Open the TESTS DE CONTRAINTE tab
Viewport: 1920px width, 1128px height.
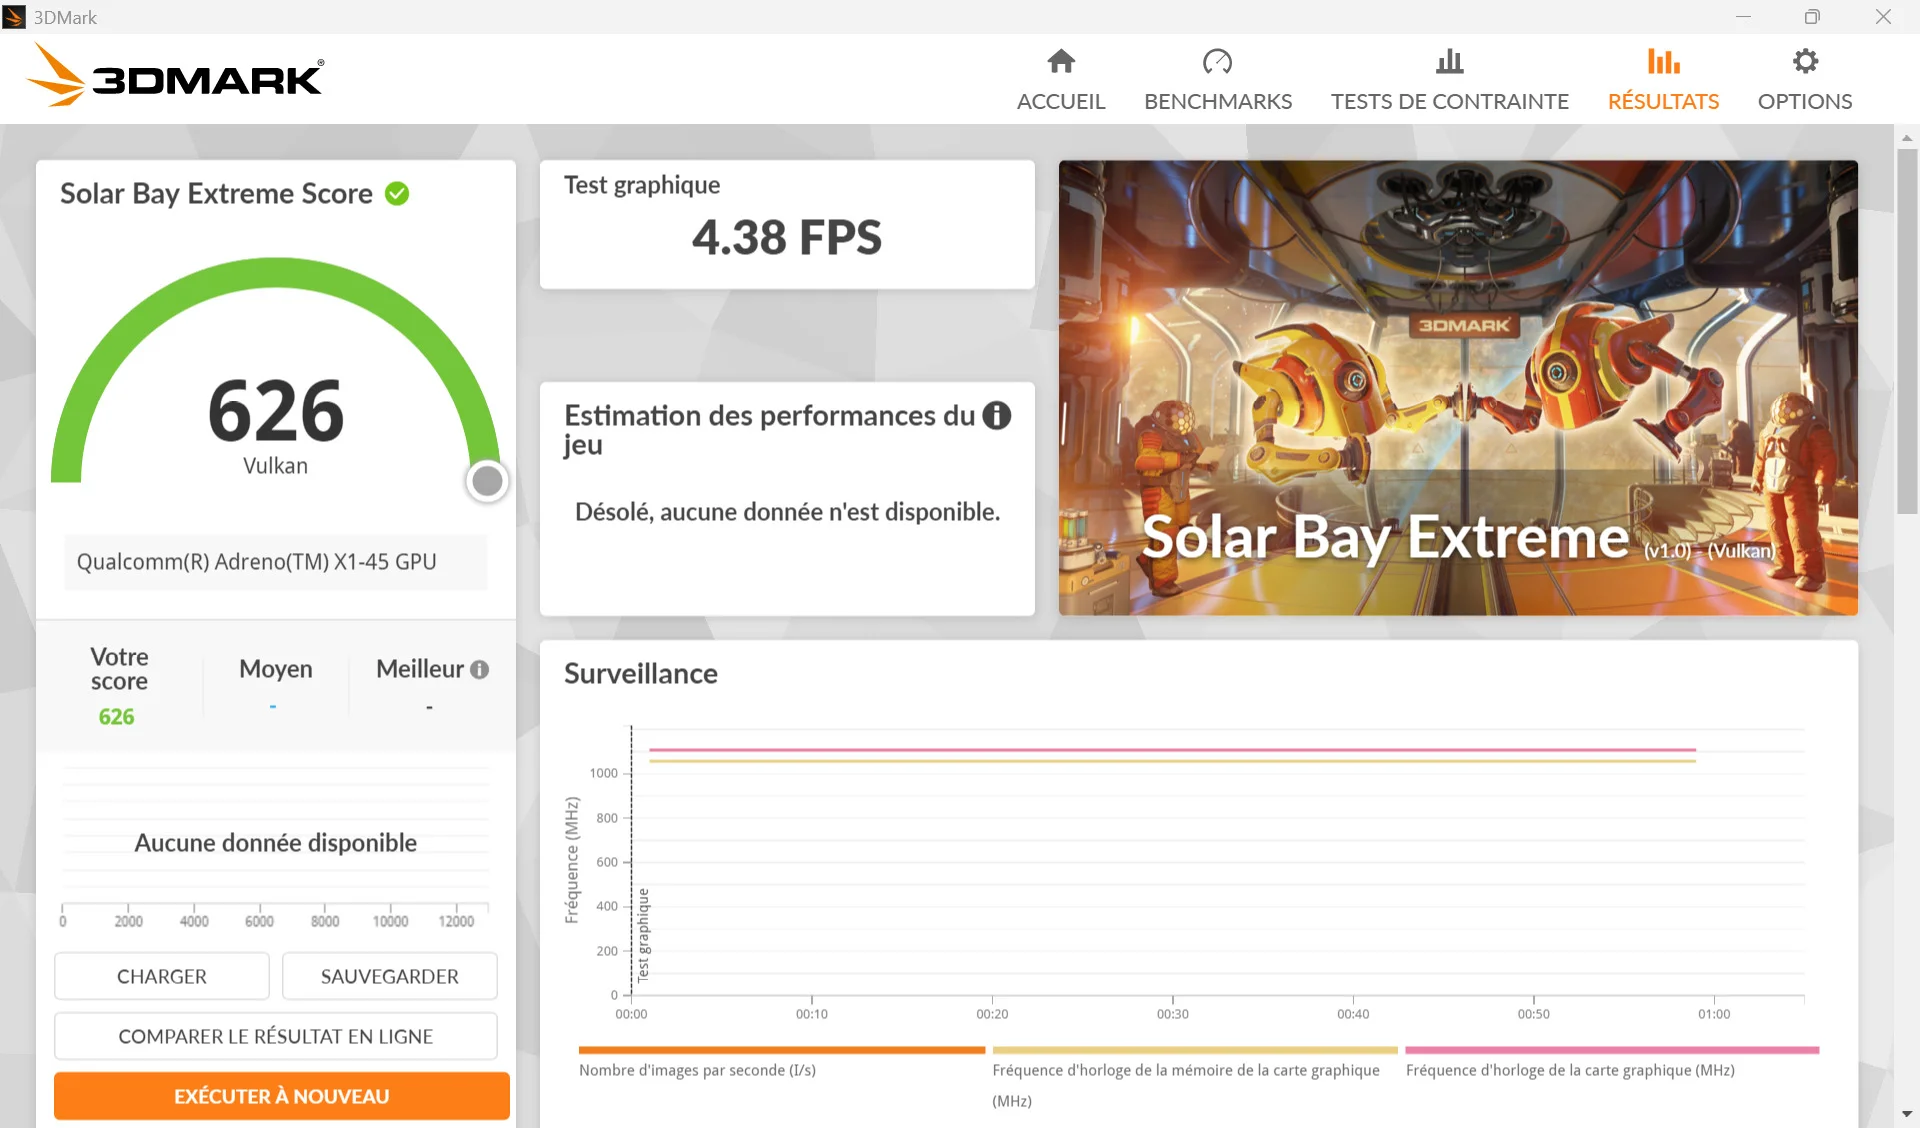[x=1449, y=101]
